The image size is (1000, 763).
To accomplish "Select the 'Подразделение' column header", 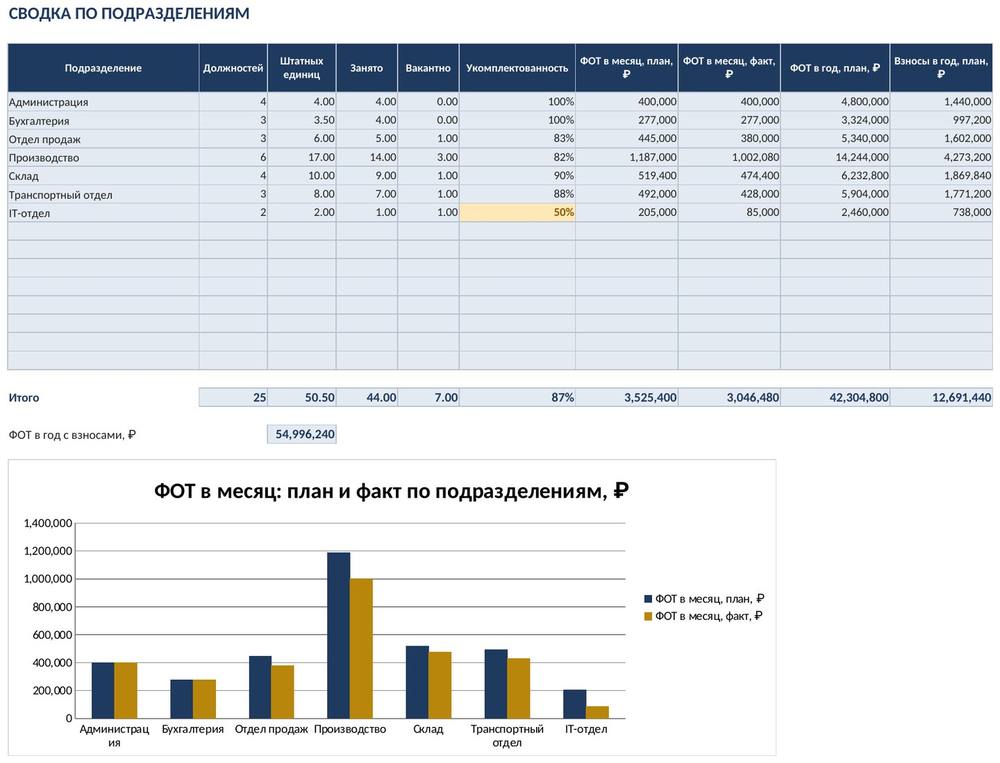I will 103,68.
